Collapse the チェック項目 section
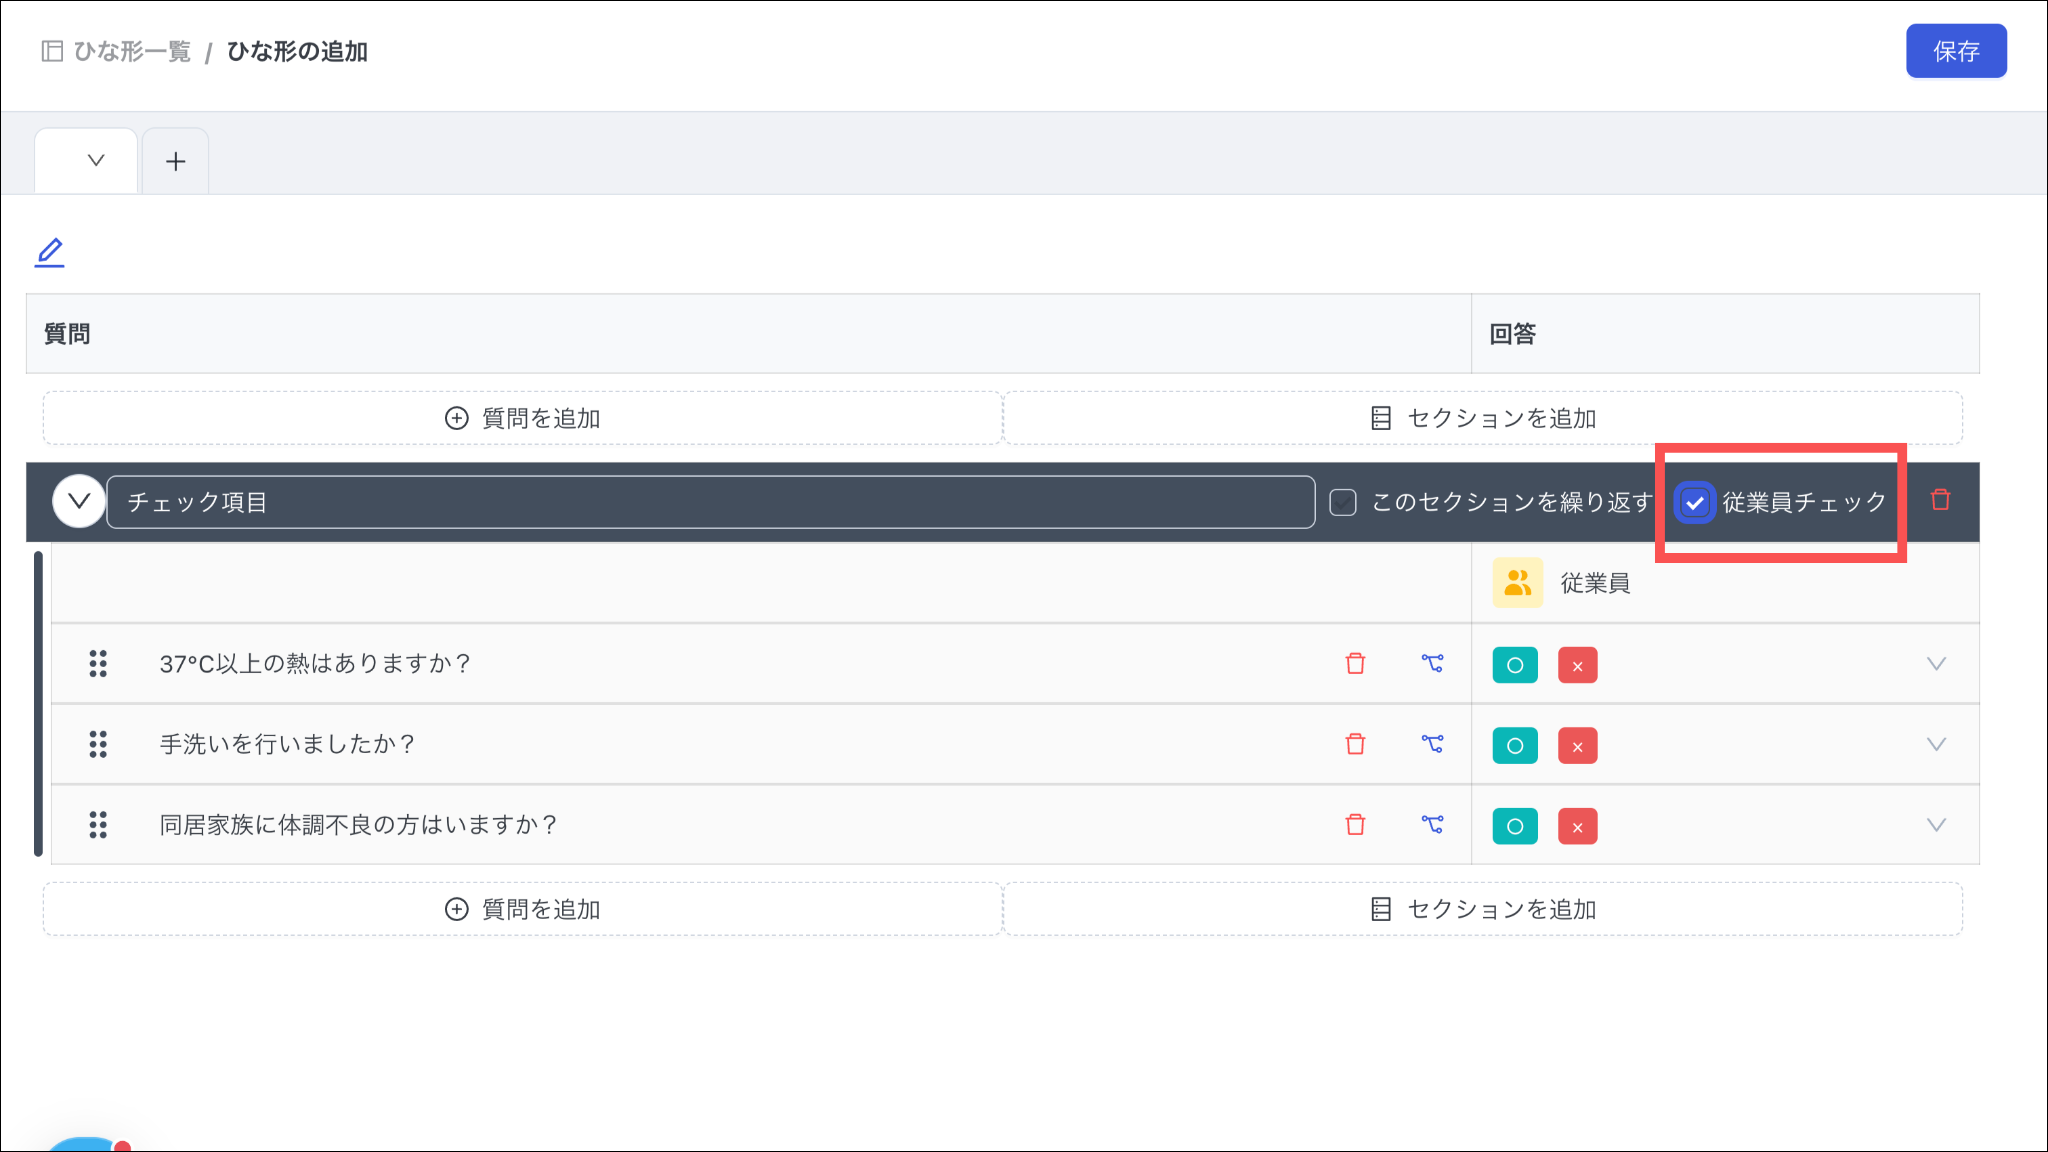Viewport: 2048px width, 1152px height. (x=79, y=502)
